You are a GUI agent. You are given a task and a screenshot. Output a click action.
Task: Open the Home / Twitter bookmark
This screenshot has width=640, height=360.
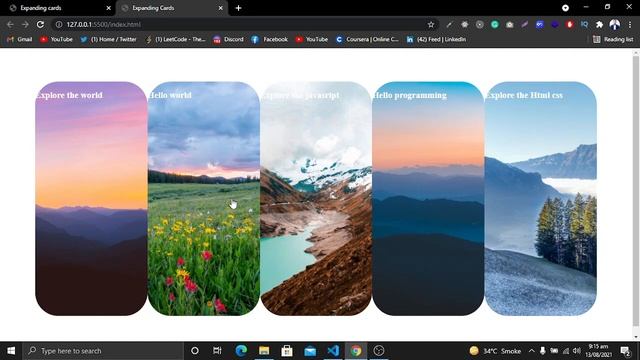[x=109, y=39]
